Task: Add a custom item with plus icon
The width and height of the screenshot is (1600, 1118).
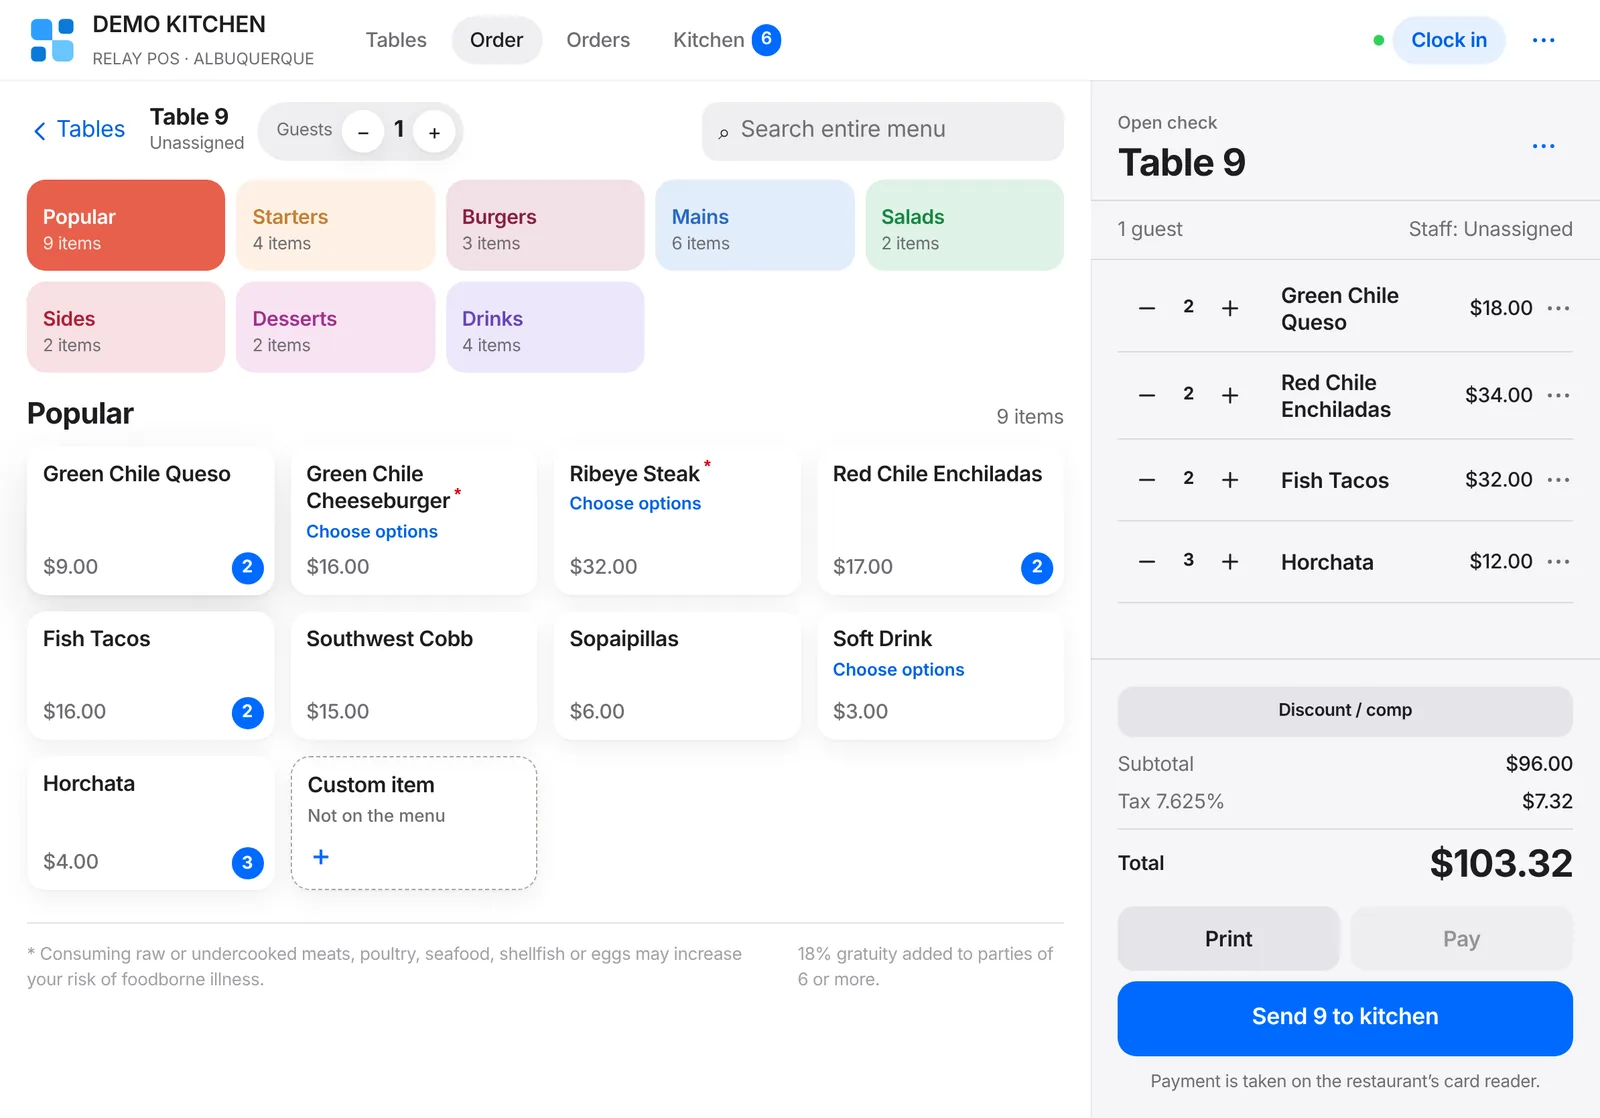Action: coord(321,857)
